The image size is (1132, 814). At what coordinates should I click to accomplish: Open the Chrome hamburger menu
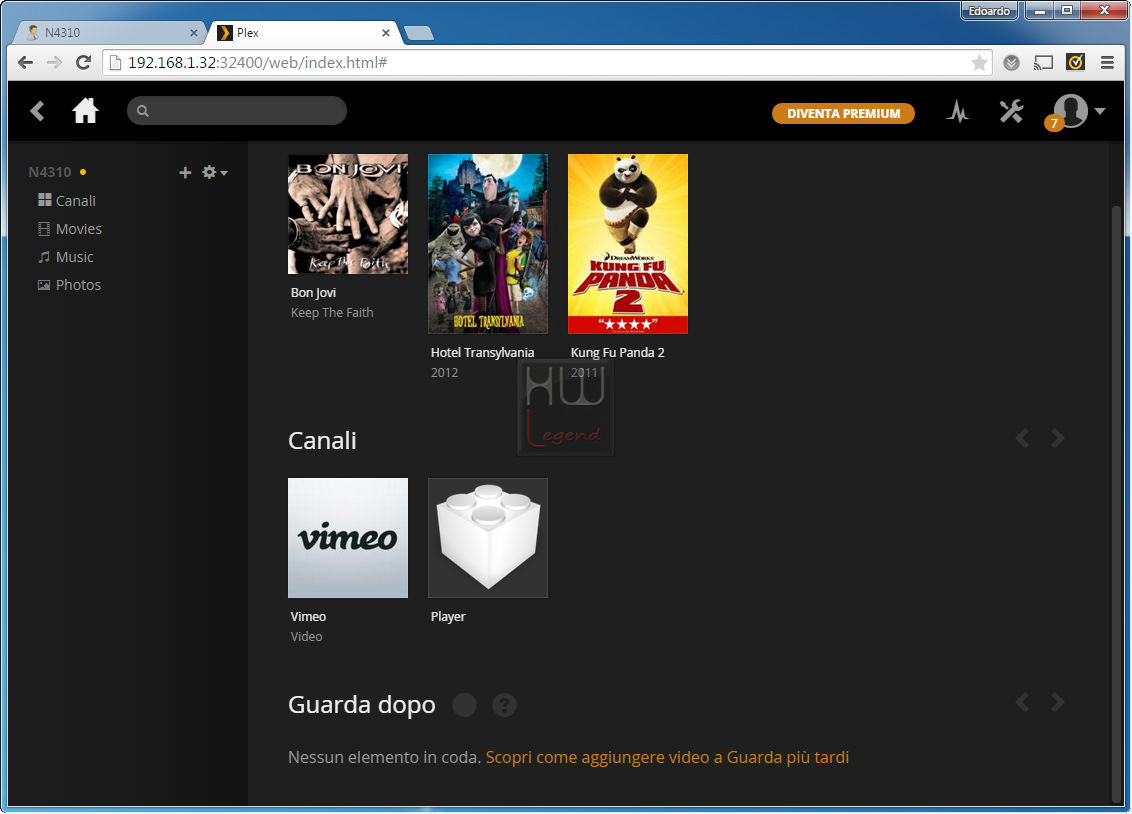[x=1107, y=63]
